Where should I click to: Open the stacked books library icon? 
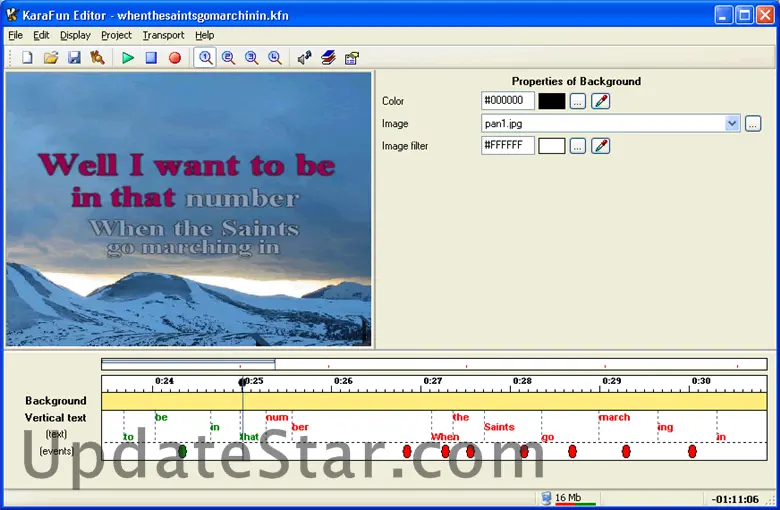click(x=328, y=58)
